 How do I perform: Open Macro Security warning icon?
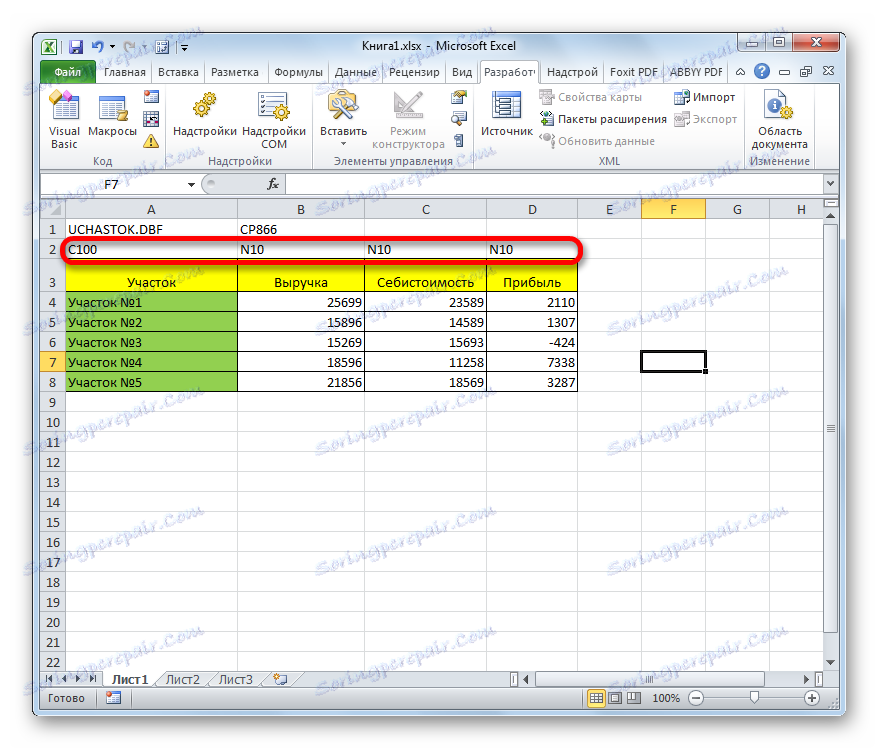click(151, 141)
